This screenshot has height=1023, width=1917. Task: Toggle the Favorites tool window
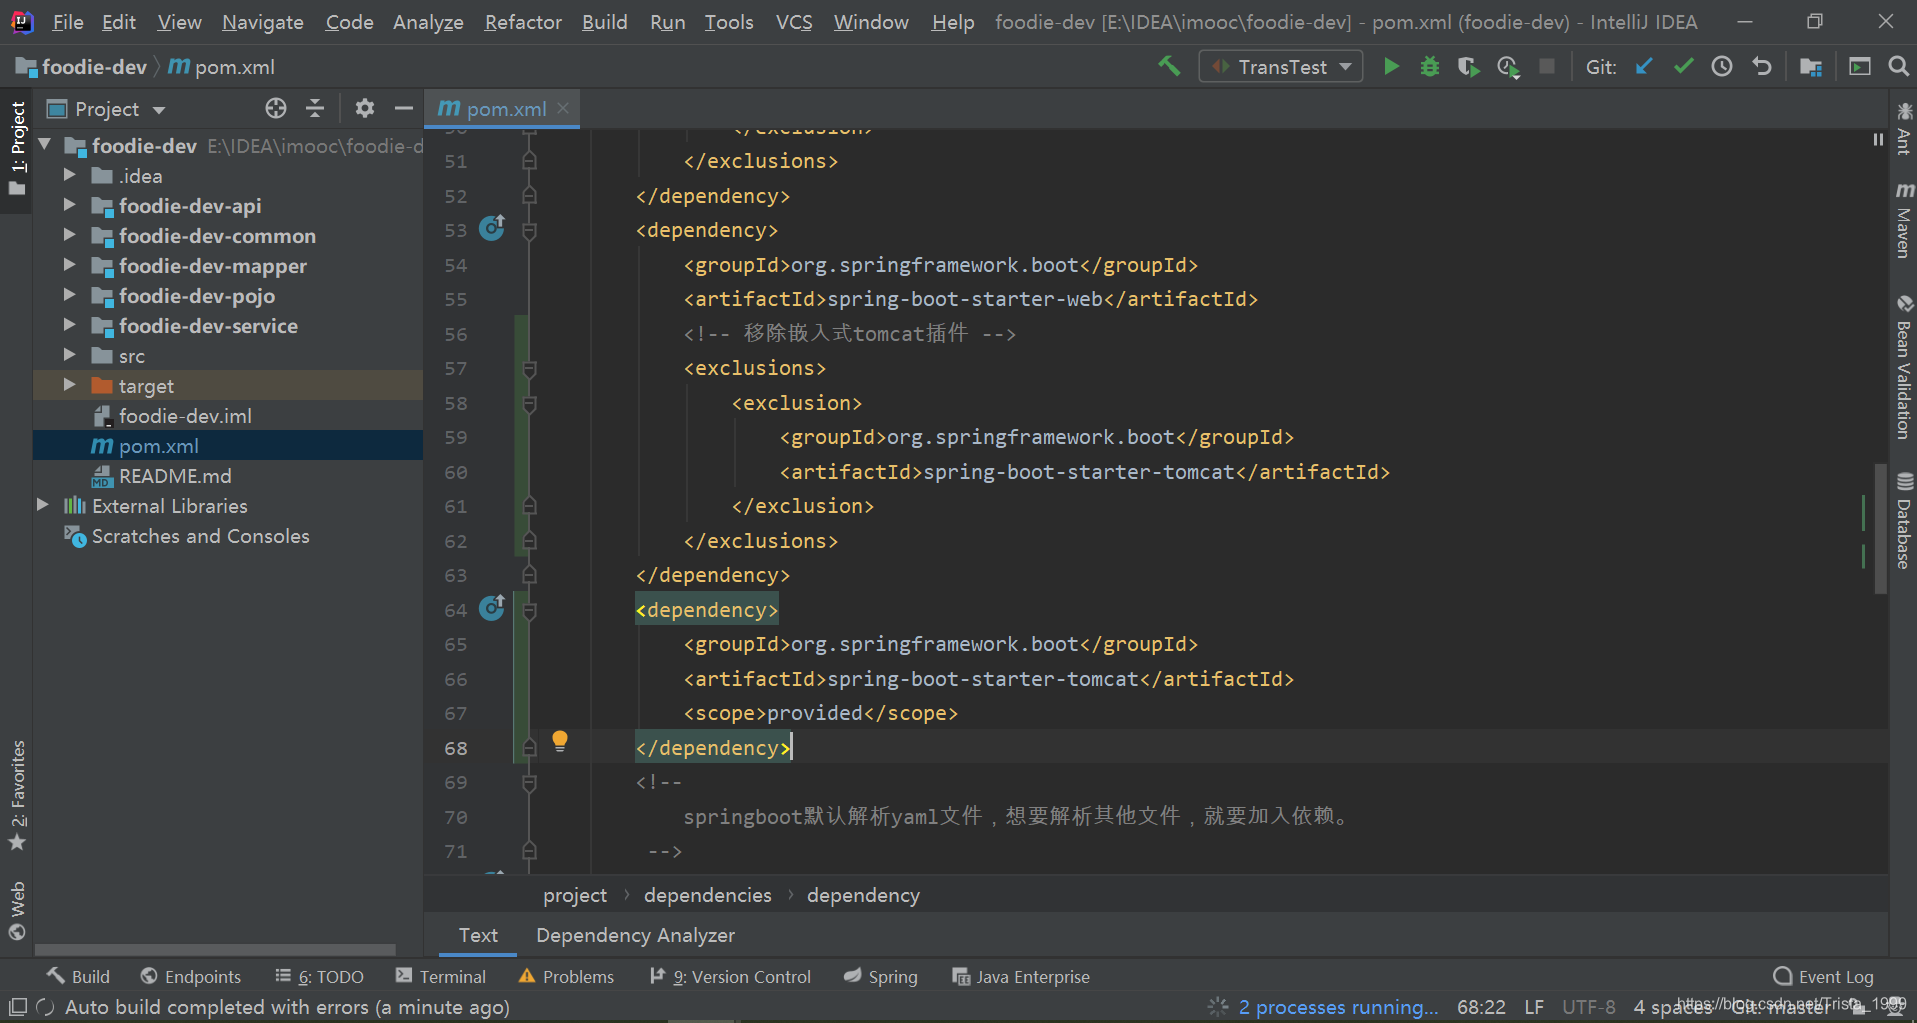pos(17,796)
